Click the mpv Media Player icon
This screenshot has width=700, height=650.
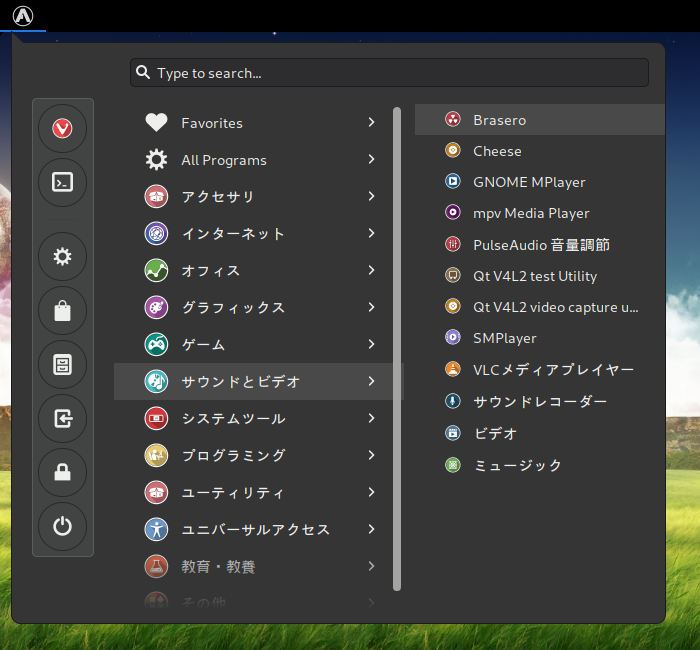tap(453, 212)
